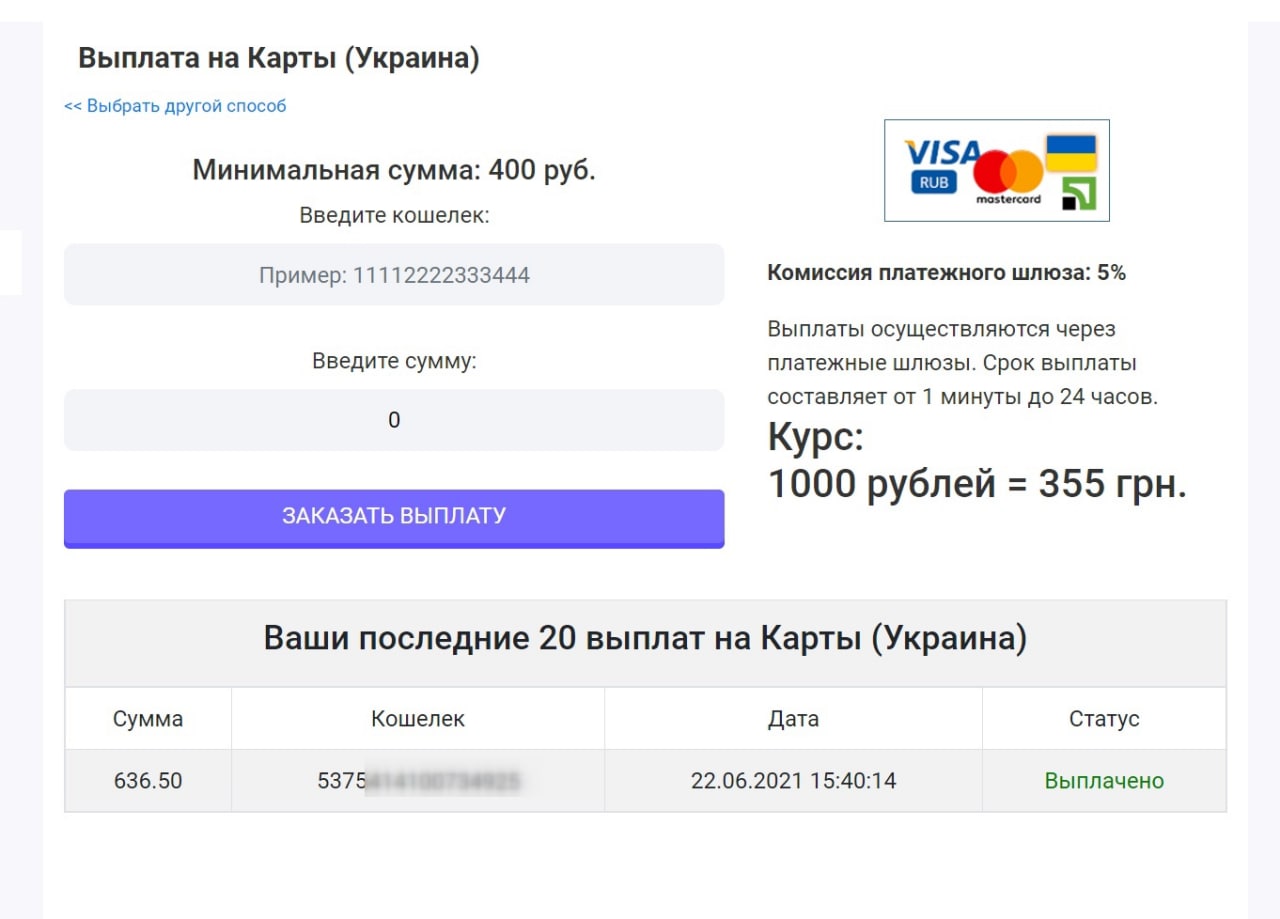
Task: Click the Сумма column header
Action: tap(147, 718)
